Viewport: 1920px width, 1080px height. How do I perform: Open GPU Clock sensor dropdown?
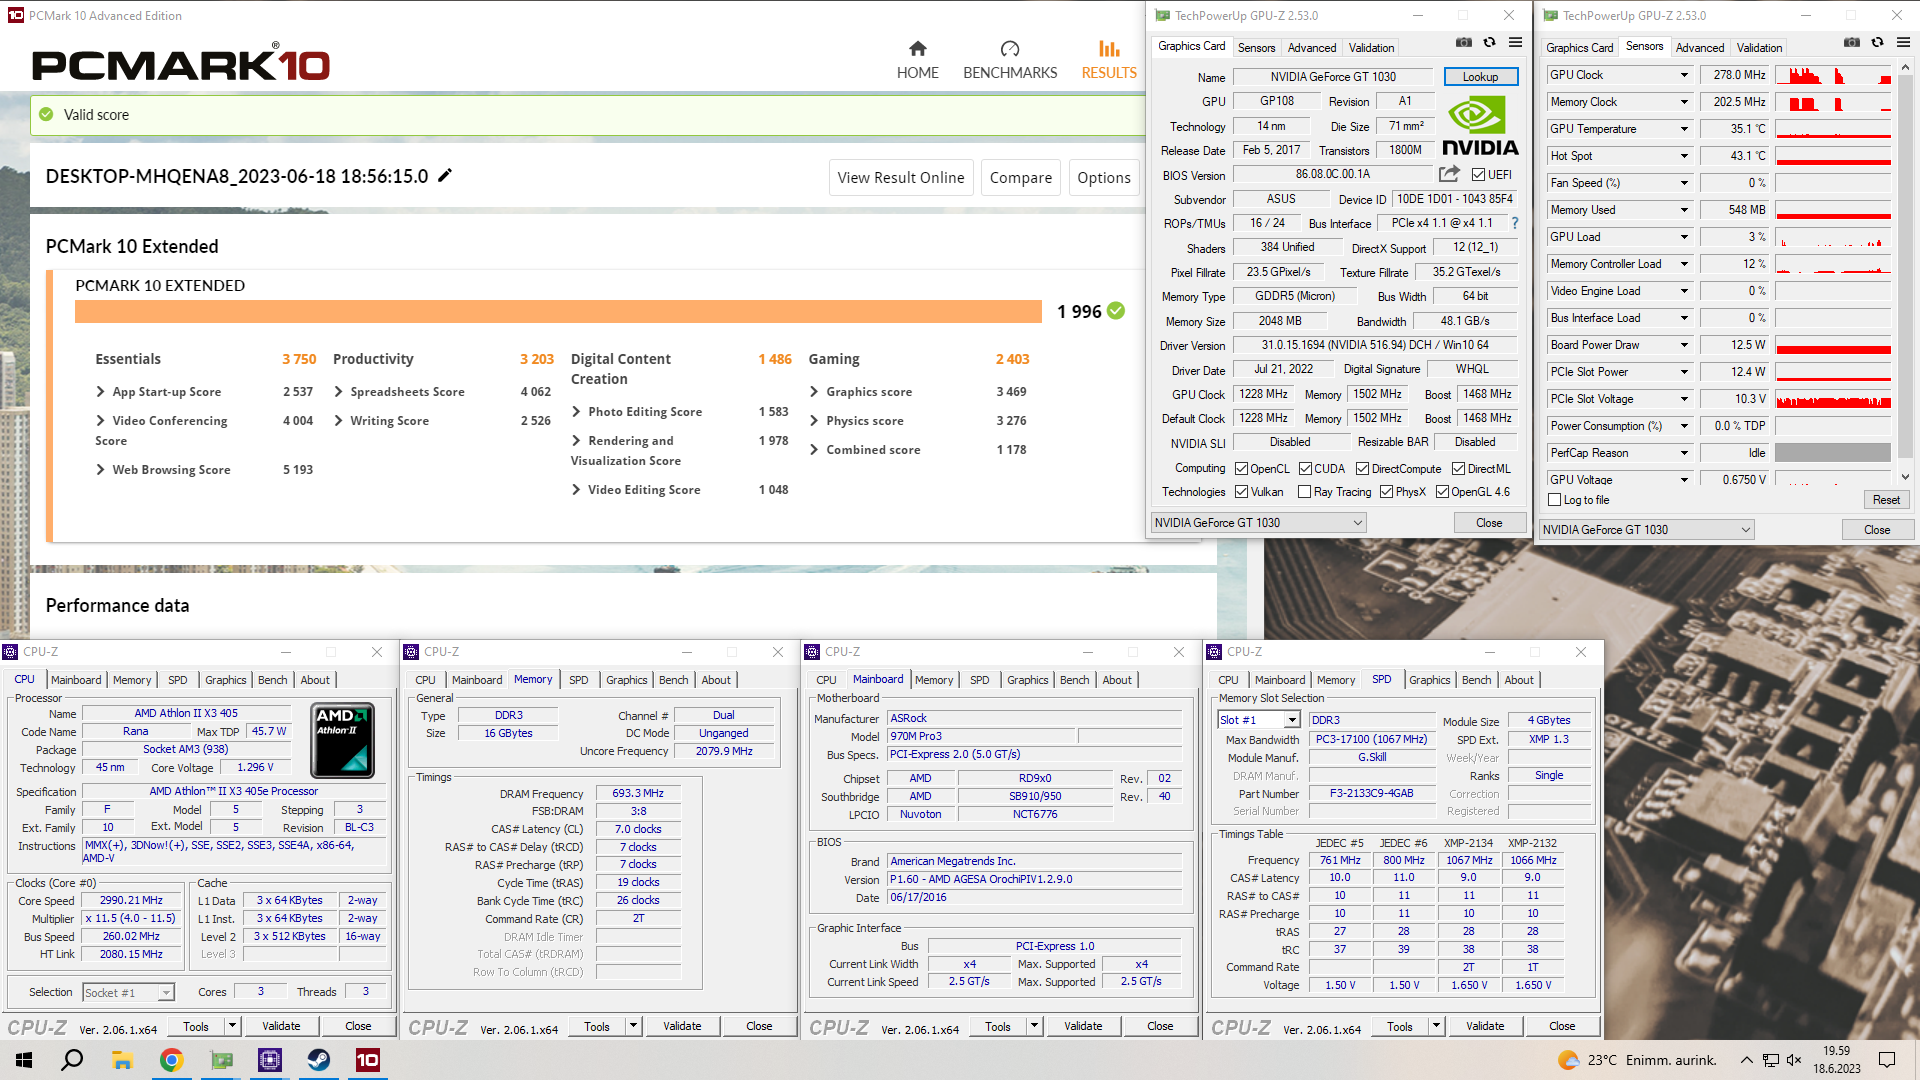[x=1684, y=75]
